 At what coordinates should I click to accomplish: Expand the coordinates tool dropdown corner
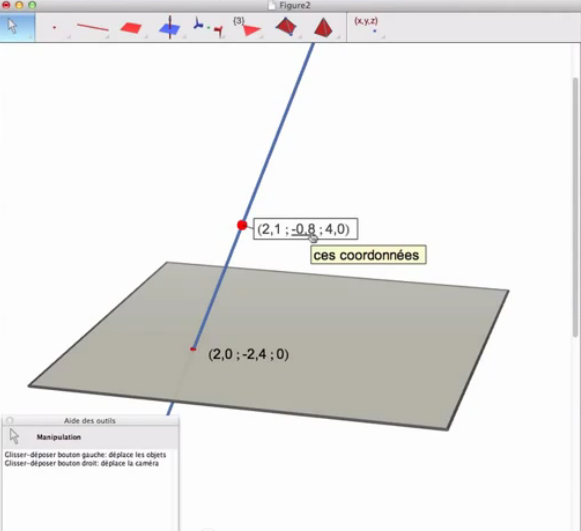383,37
